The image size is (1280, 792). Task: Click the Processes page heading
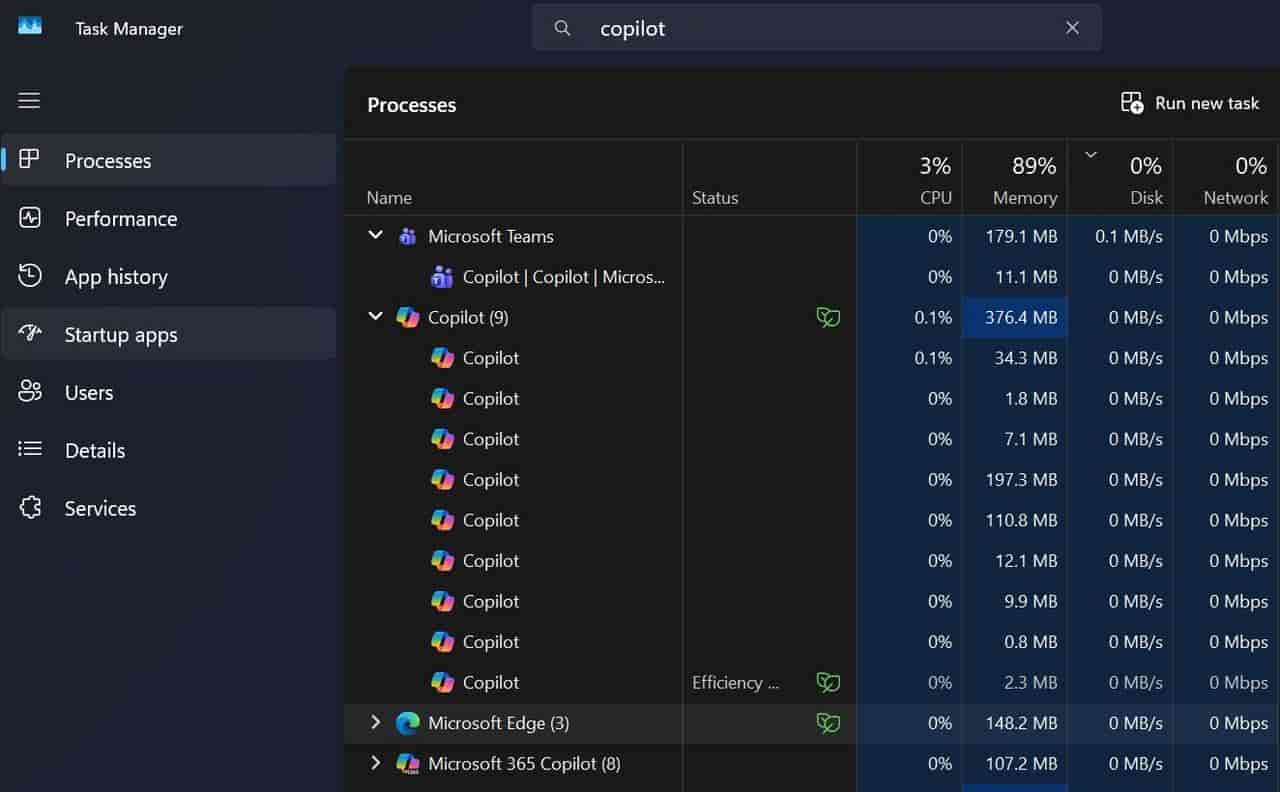click(411, 104)
